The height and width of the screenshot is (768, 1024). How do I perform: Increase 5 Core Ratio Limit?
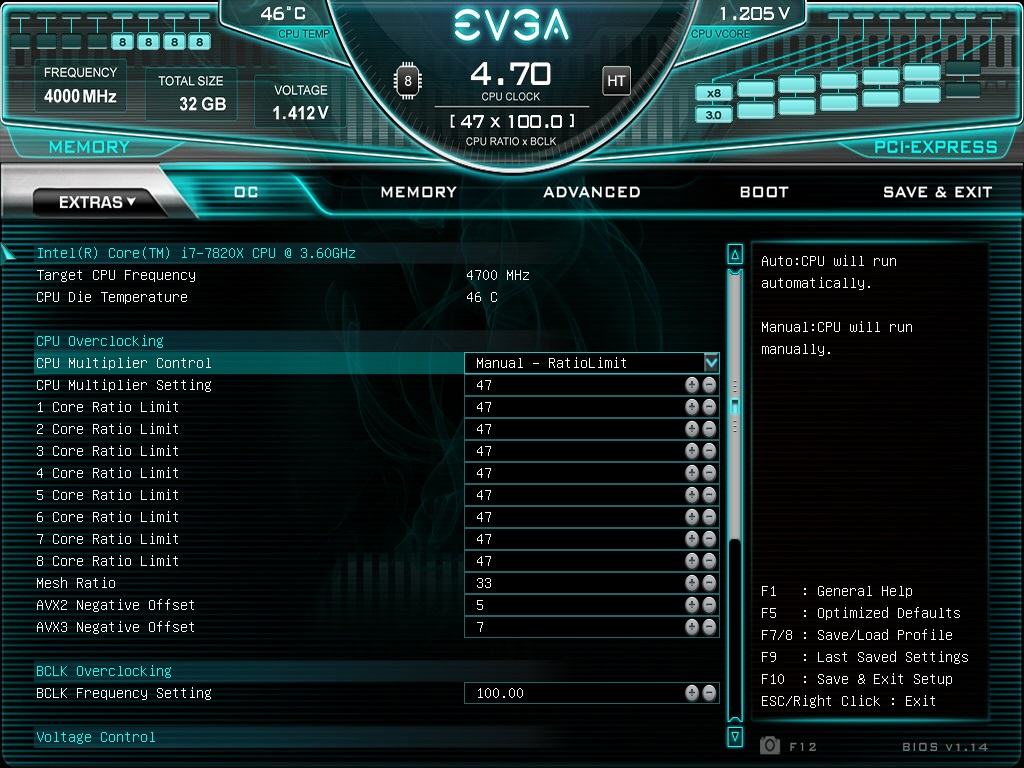692,495
